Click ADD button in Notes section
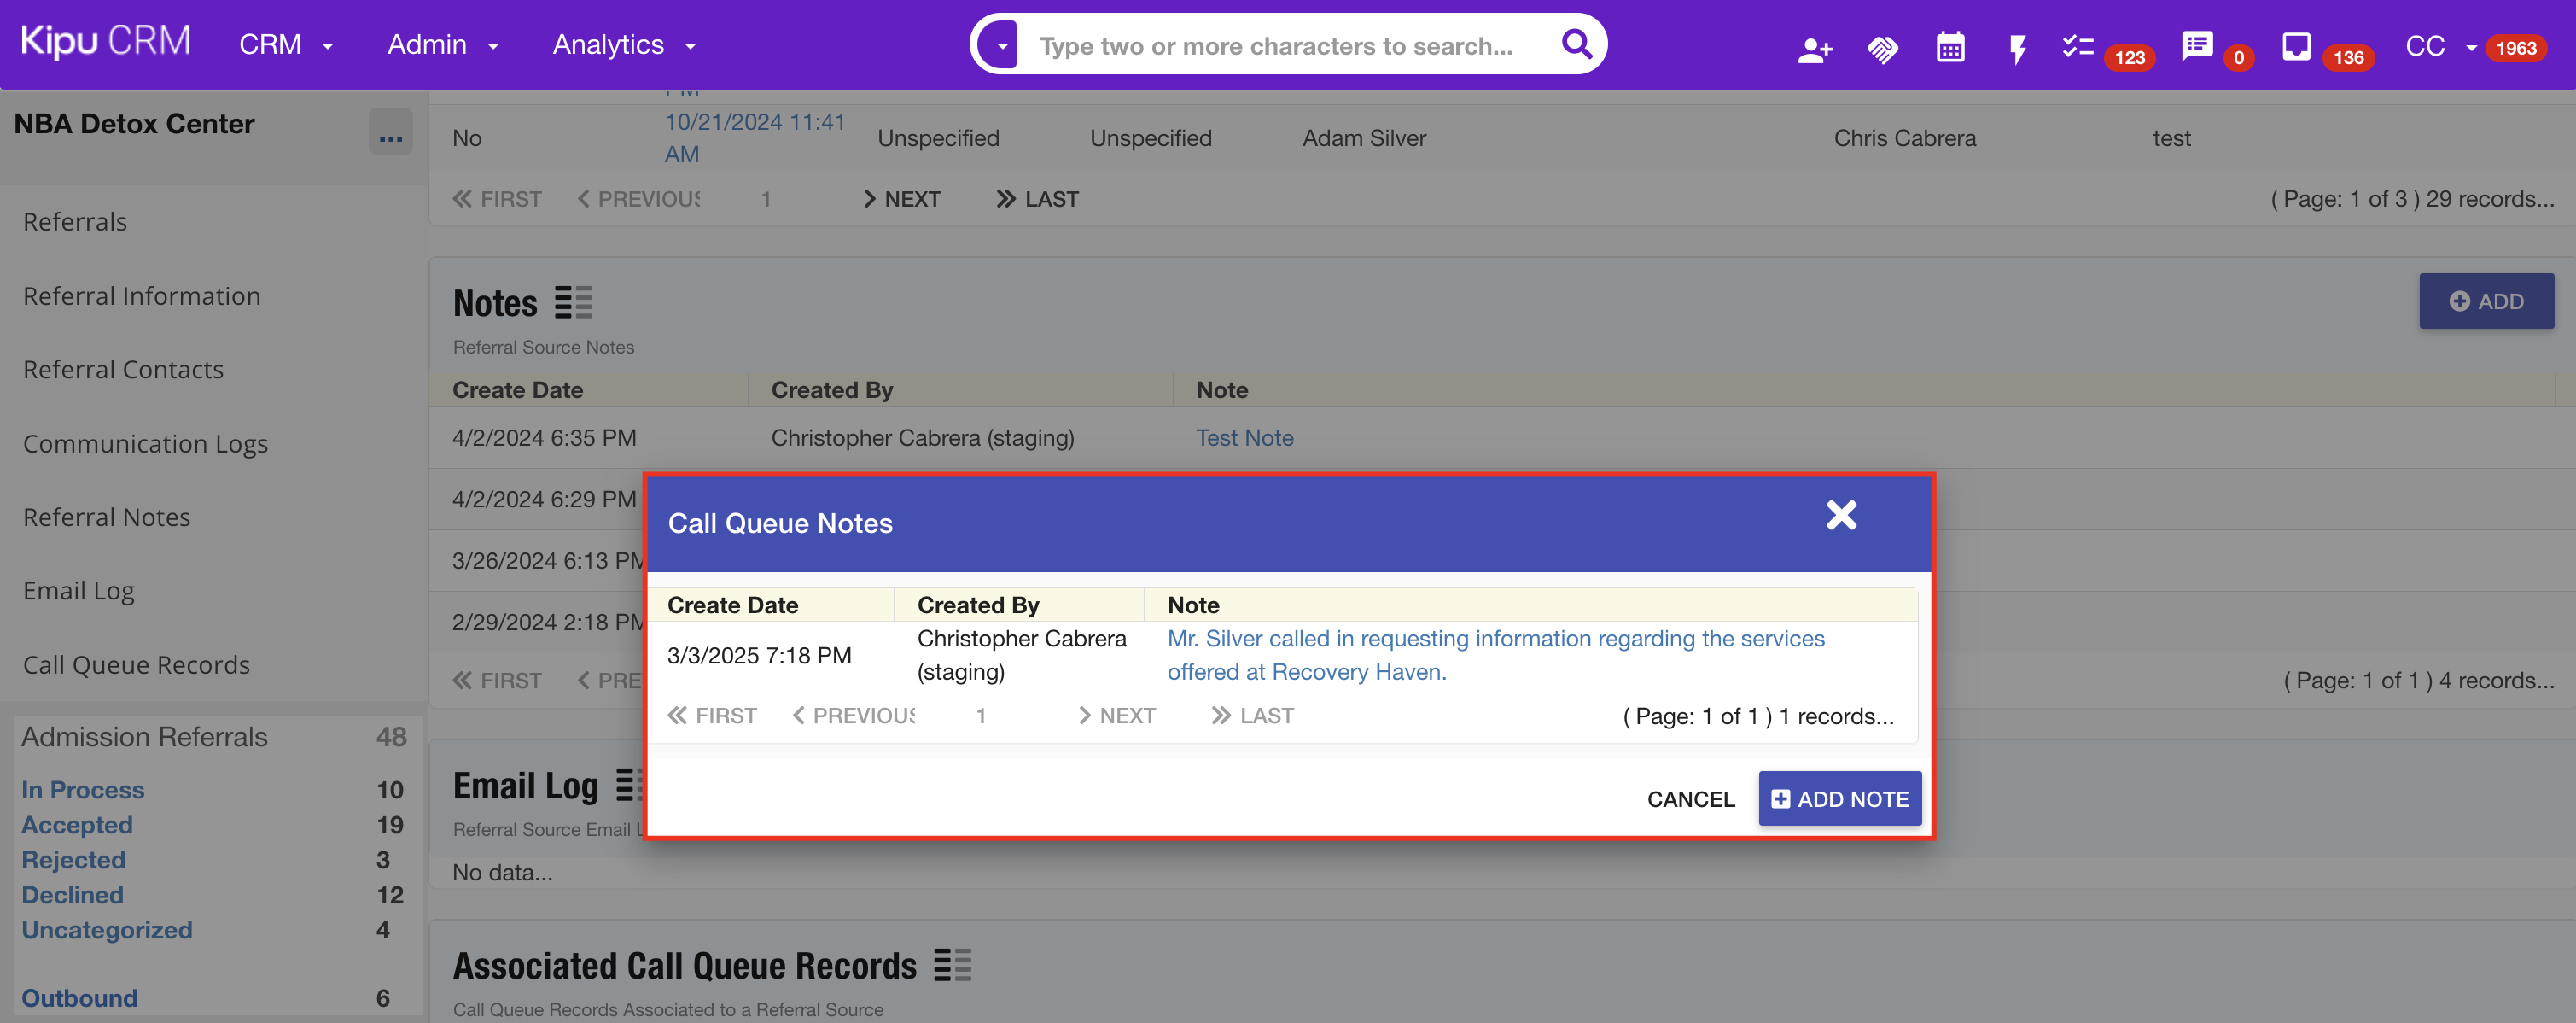Image resolution: width=2576 pixels, height=1023 pixels. tap(2486, 301)
